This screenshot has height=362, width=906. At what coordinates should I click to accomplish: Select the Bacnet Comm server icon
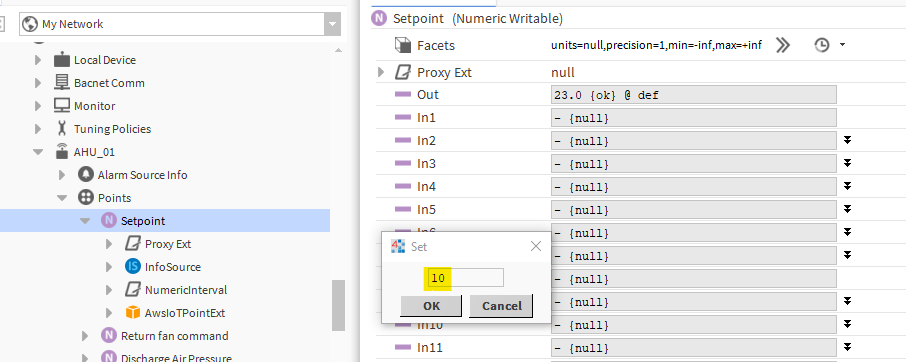[61, 83]
